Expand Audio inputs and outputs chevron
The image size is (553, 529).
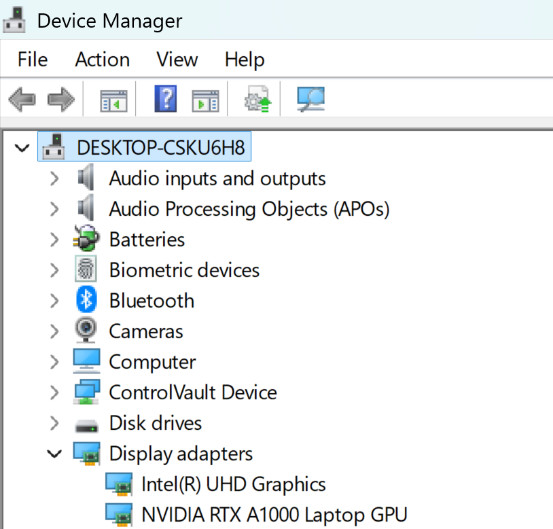pyautogui.click(x=54, y=178)
